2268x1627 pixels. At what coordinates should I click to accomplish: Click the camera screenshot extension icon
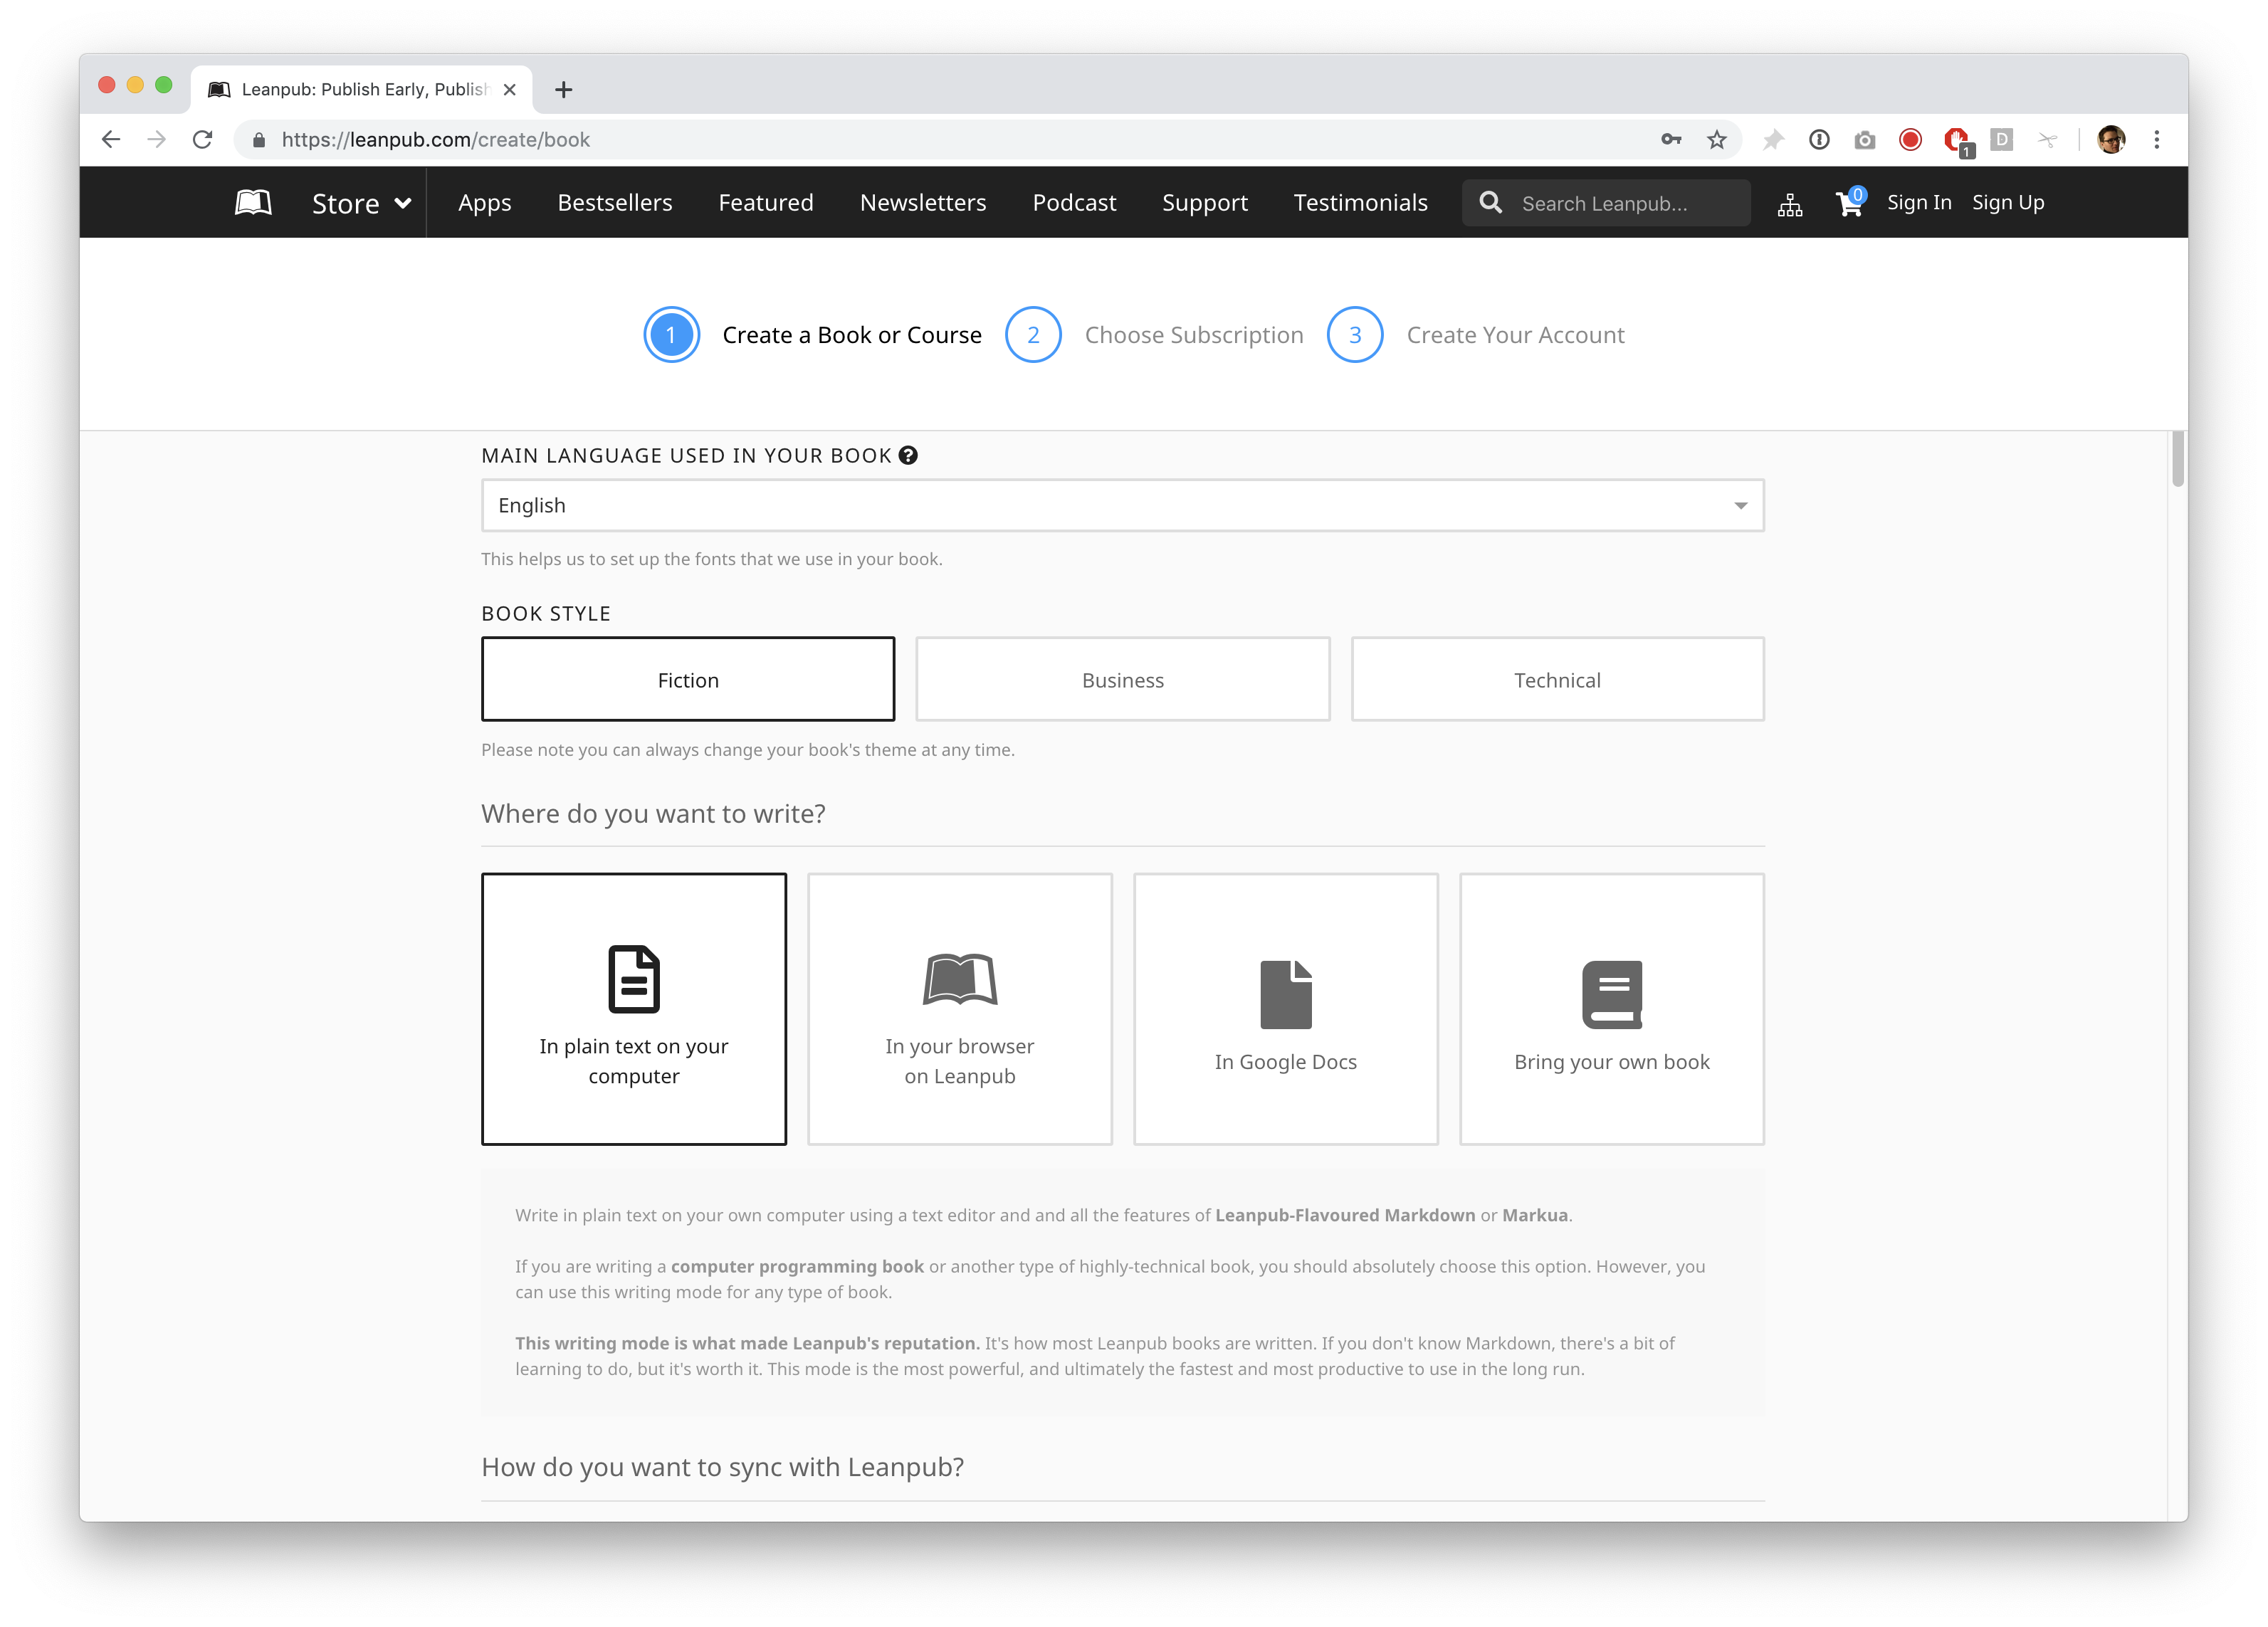coord(1865,141)
